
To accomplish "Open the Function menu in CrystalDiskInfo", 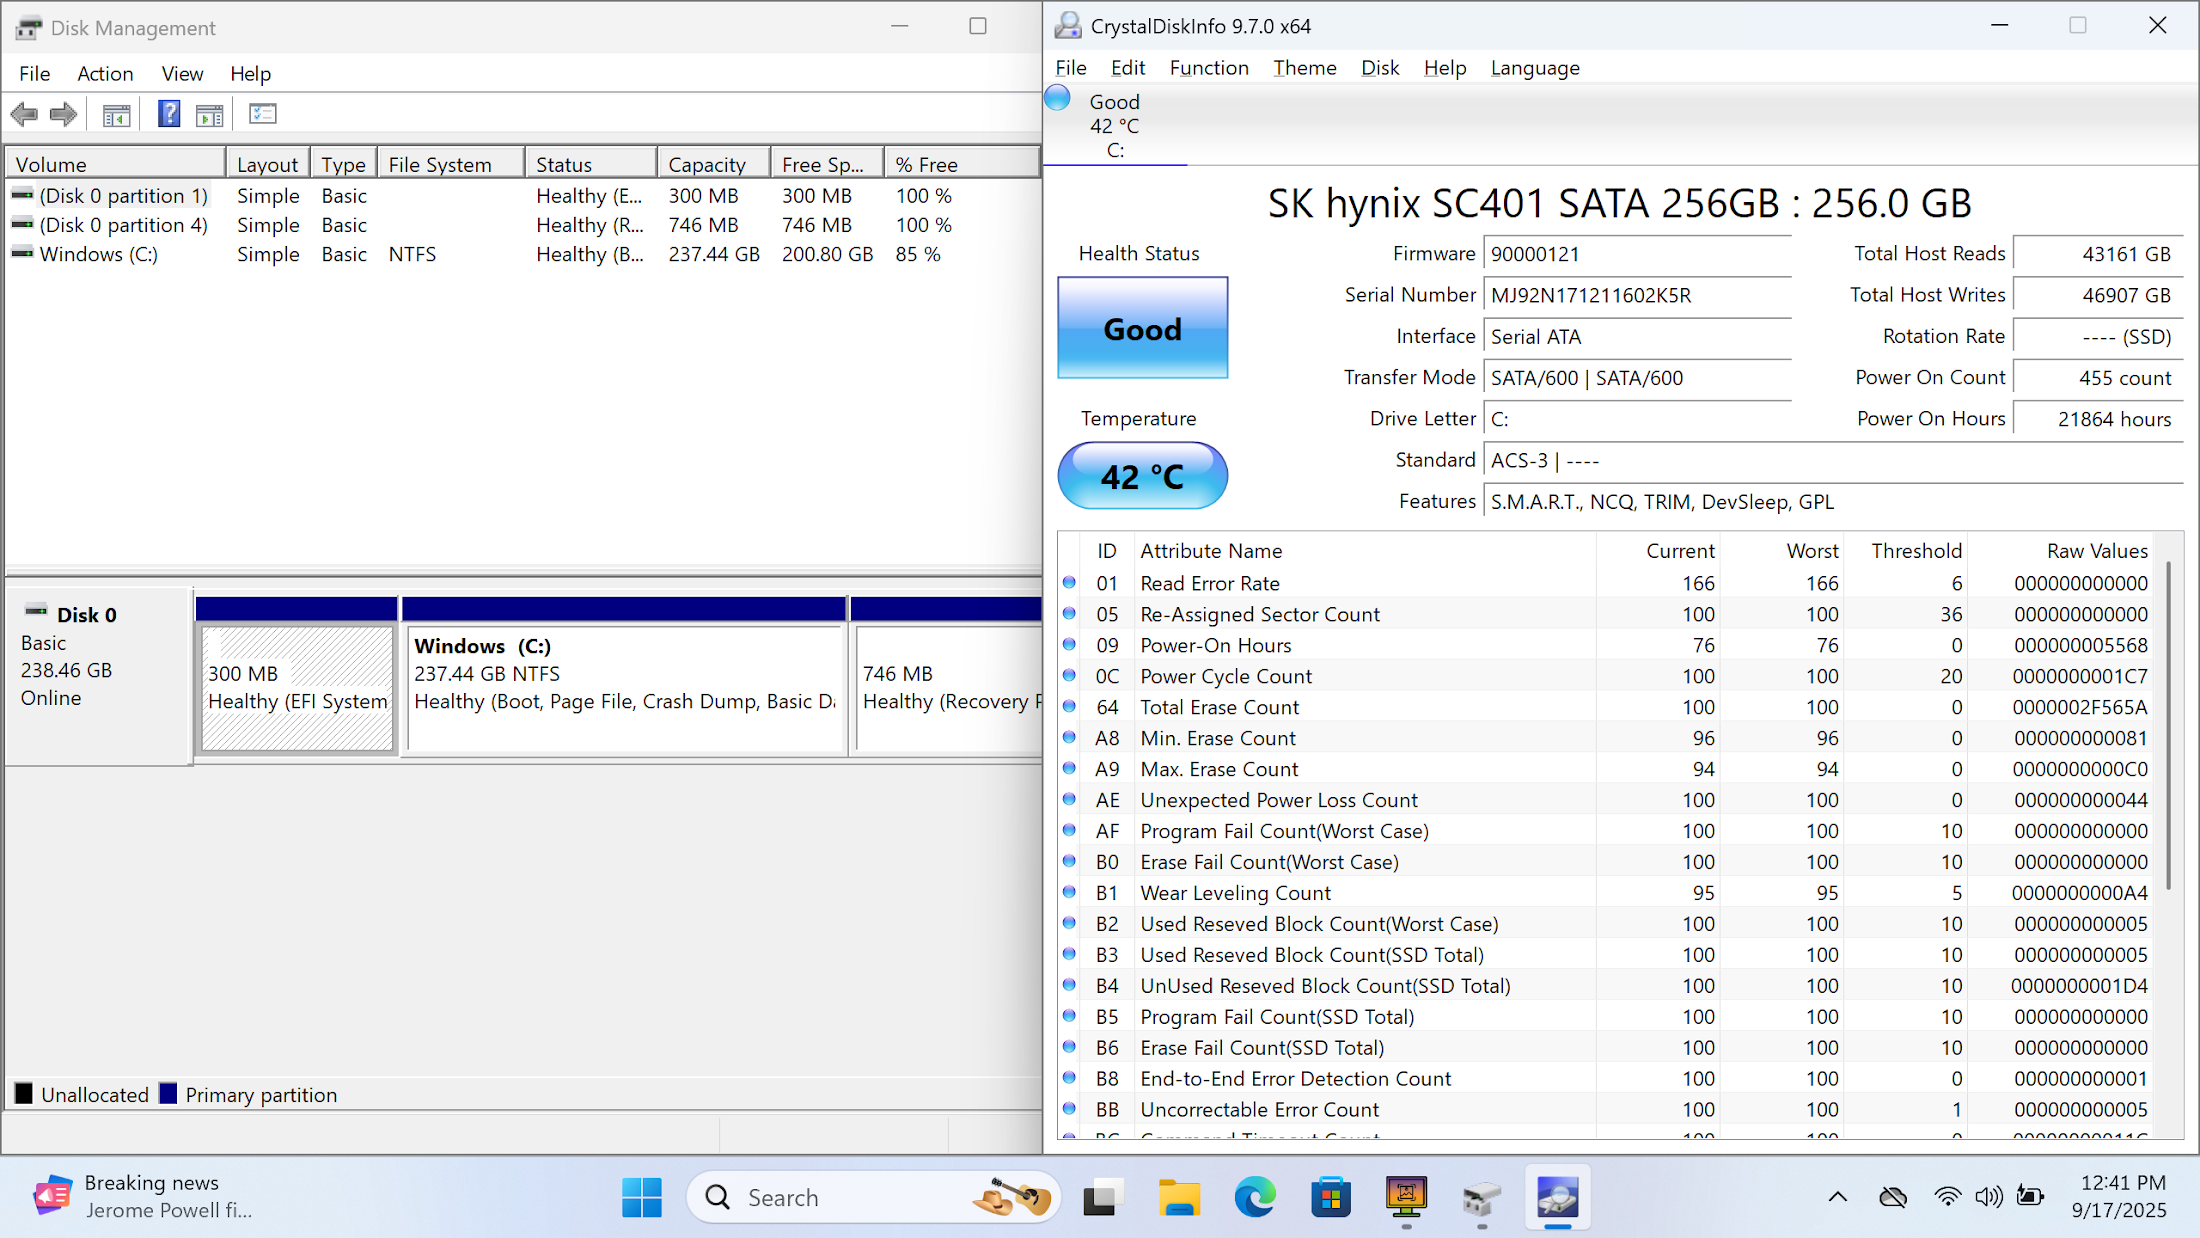I will click(x=1208, y=68).
